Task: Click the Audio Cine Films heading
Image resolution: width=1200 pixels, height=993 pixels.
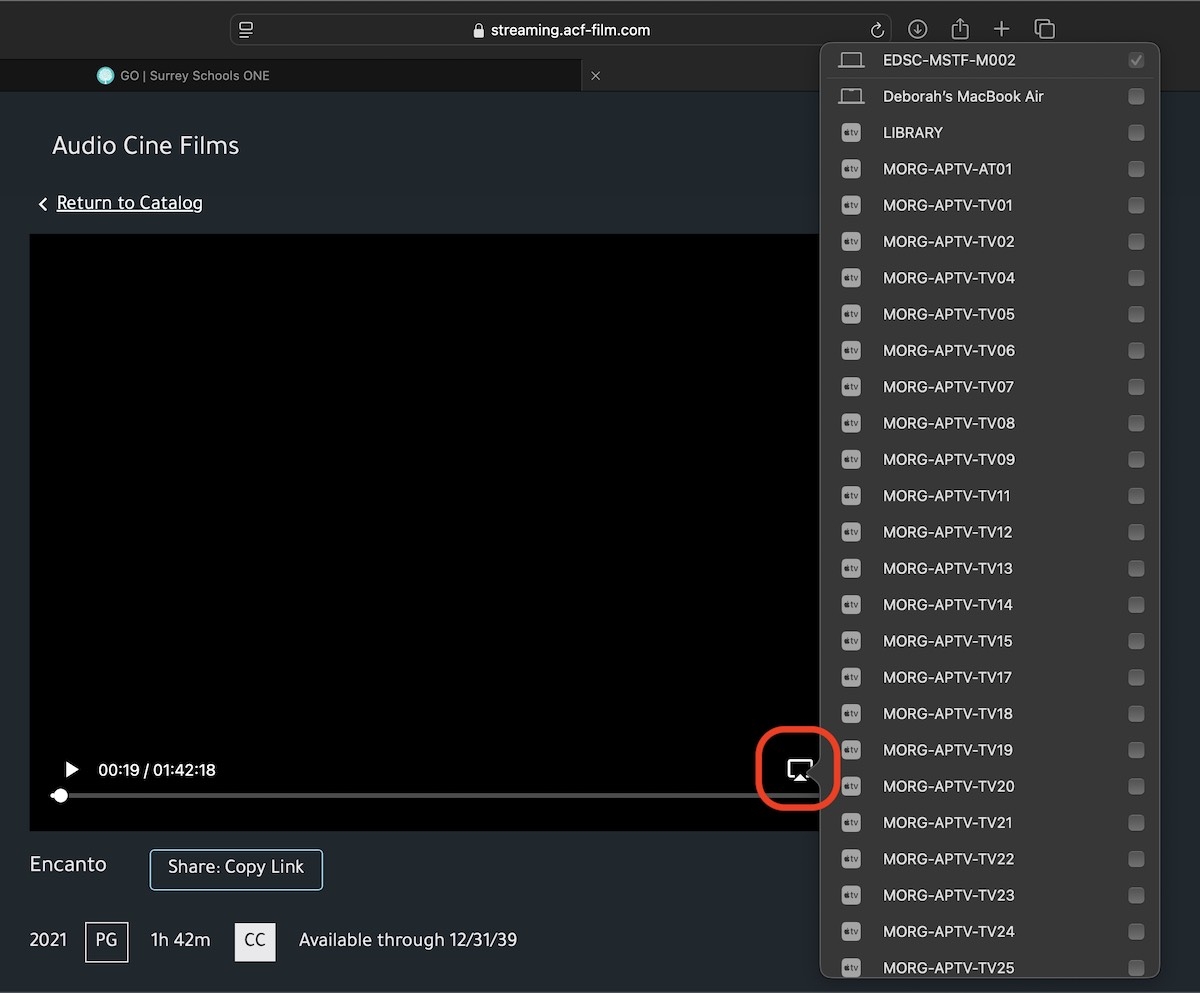Action: pyautogui.click(x=146, y=146)
